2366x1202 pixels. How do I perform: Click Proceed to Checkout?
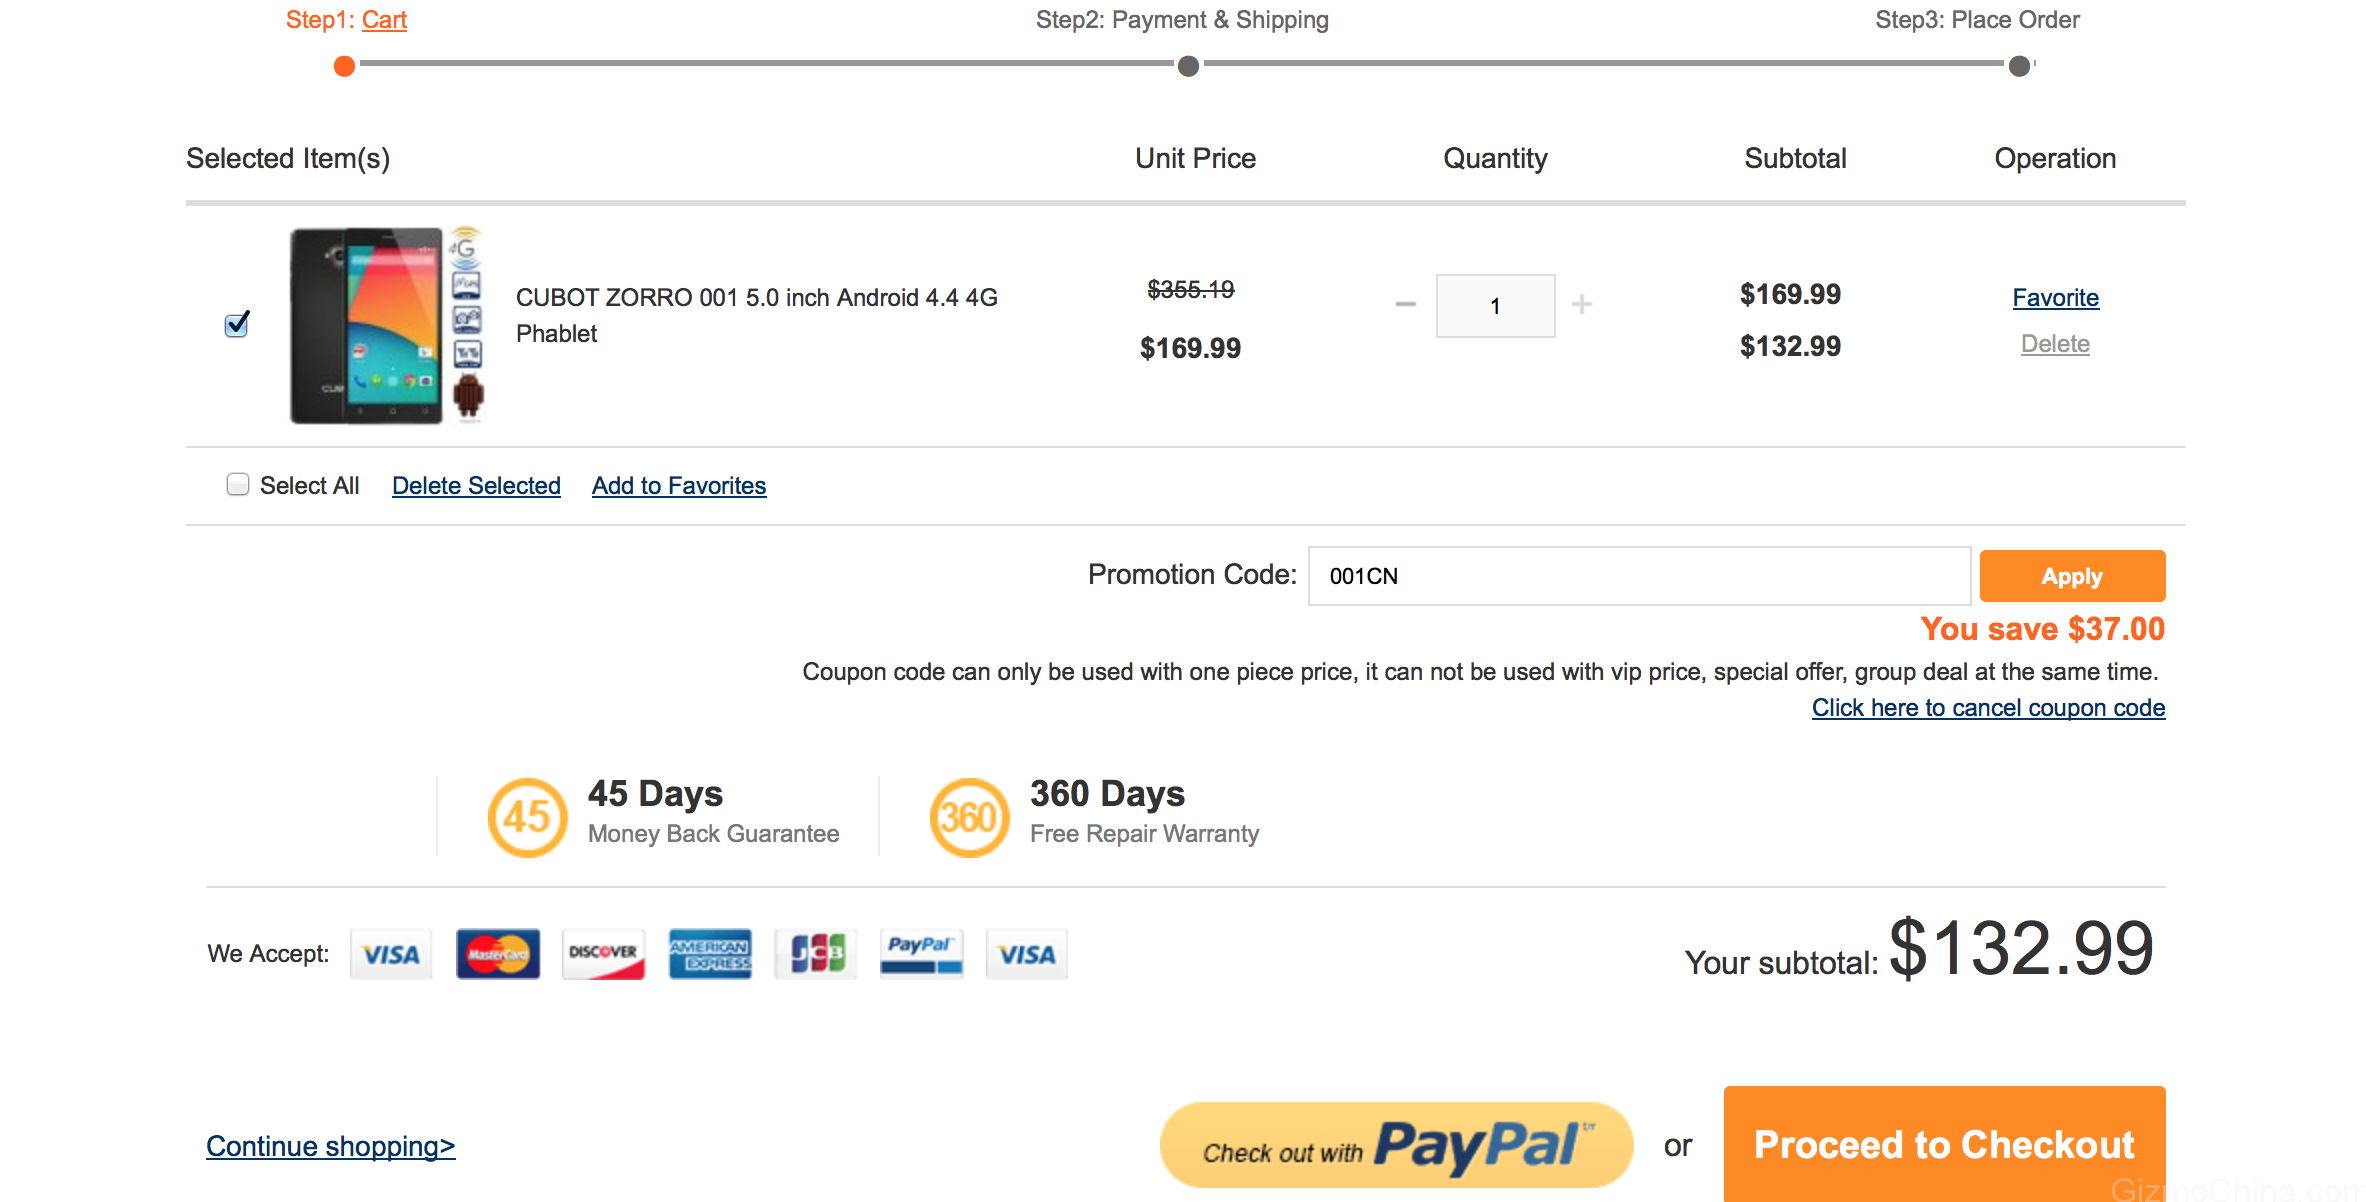(x=1944, y=1144)
